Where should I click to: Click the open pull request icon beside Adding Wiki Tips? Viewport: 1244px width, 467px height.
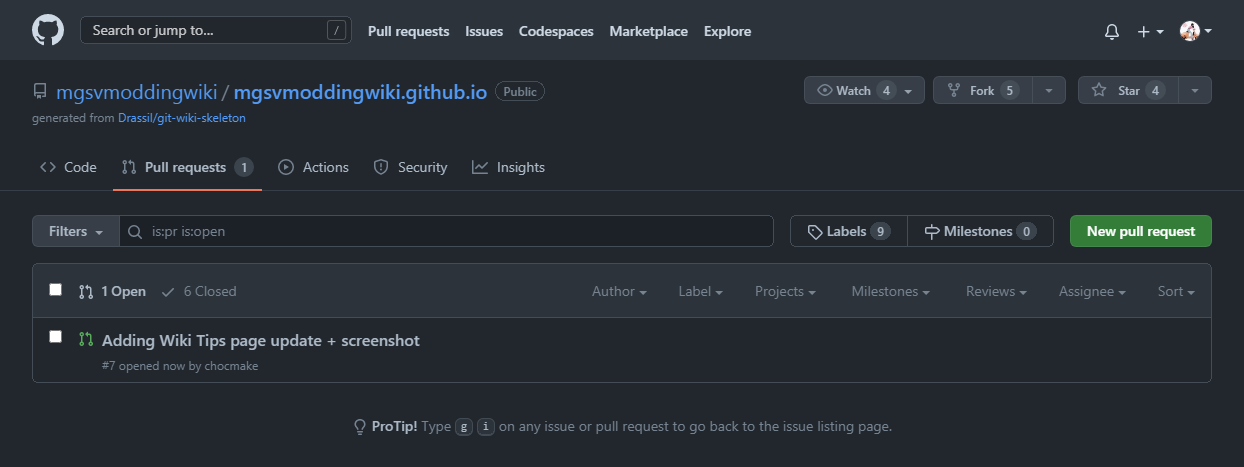pyautogui.click(x=86, y=339)
